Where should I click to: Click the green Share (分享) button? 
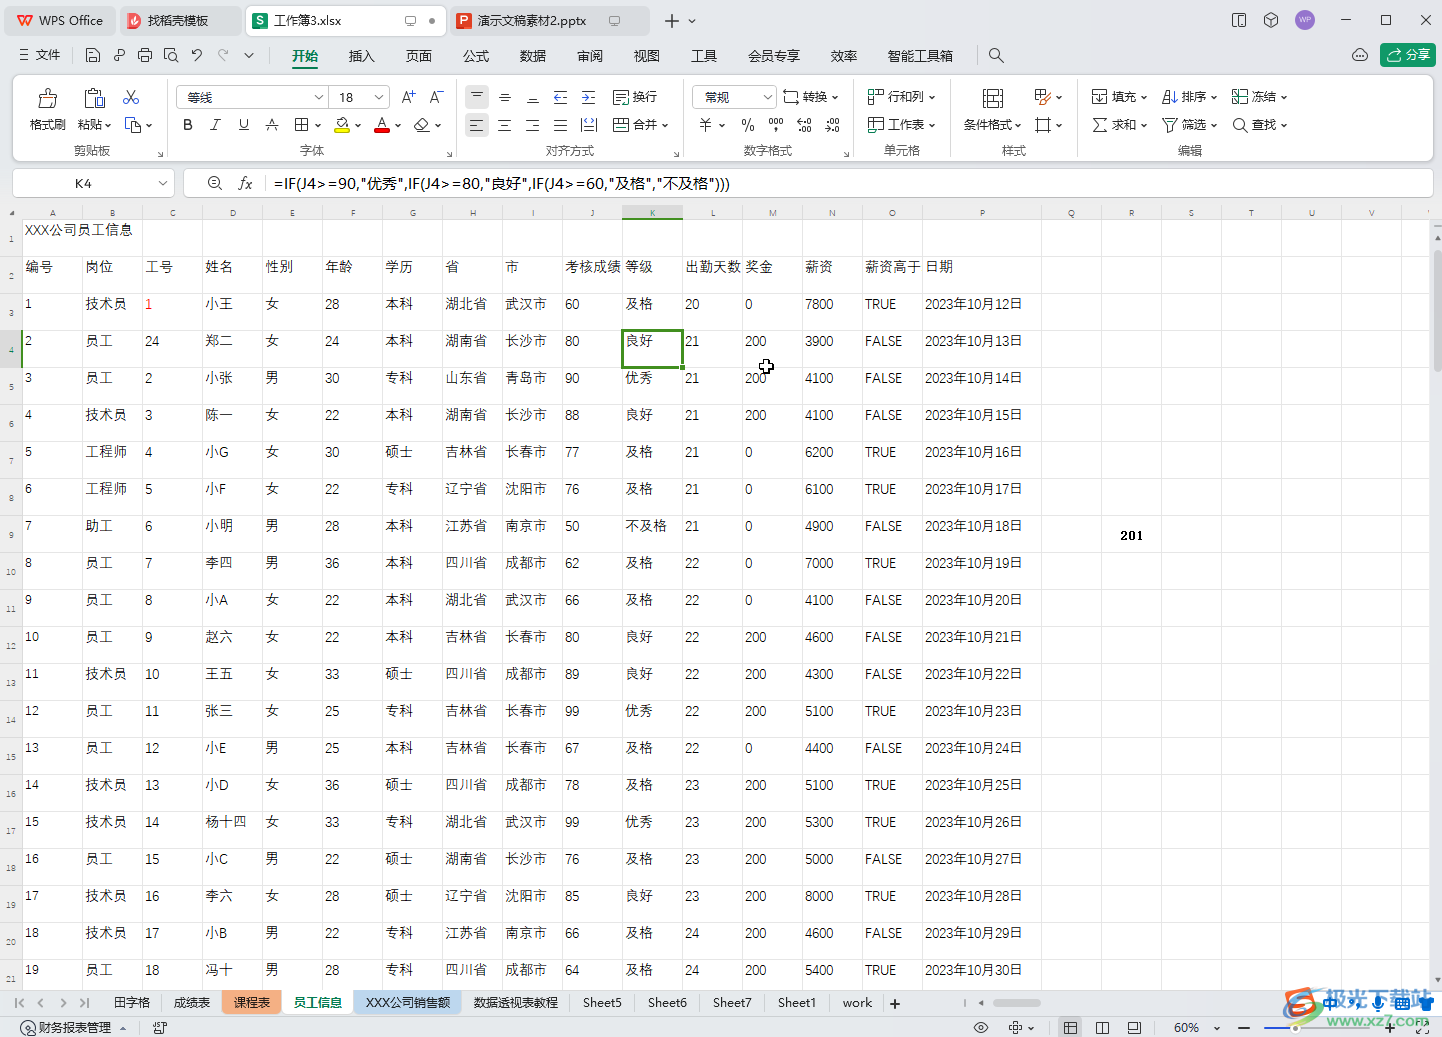pyautogui.click(x=1408, y=55)
